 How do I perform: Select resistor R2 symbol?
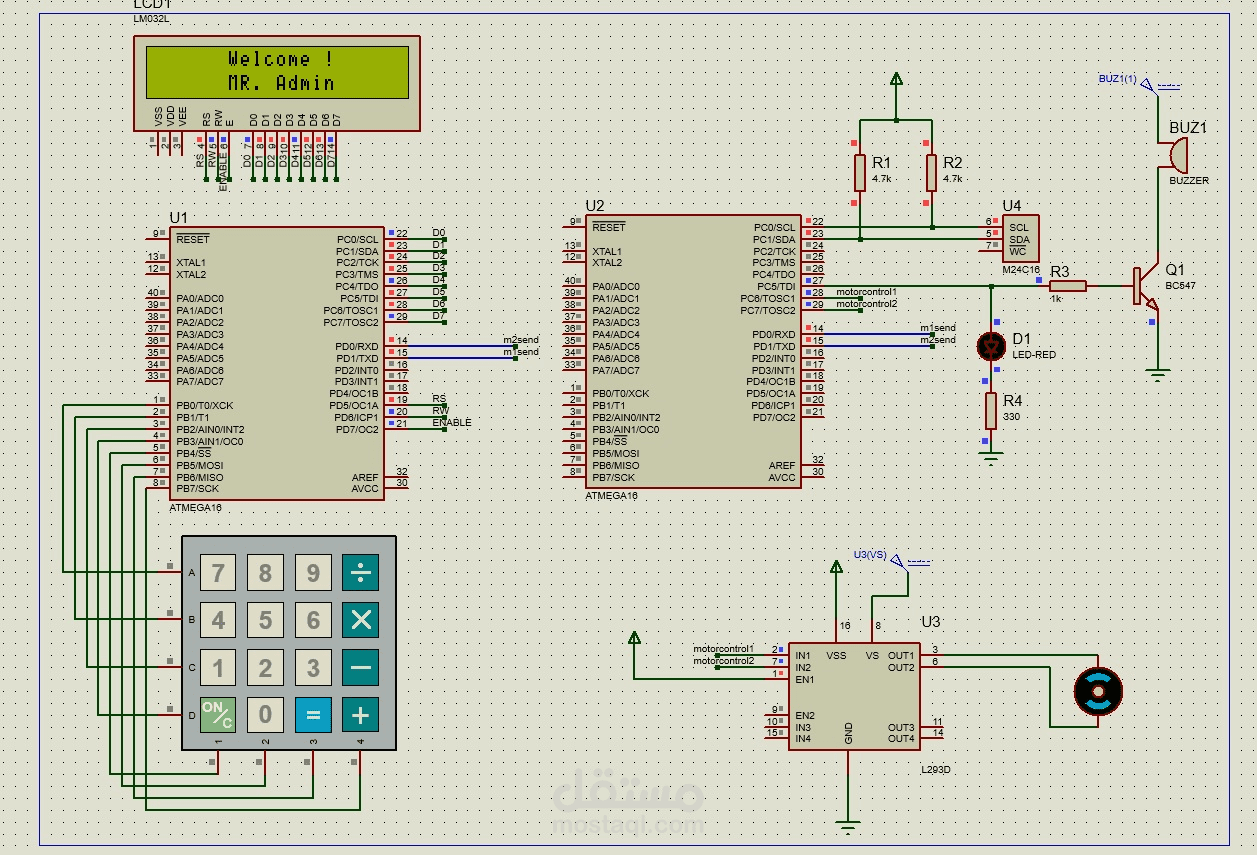[931, 173]
